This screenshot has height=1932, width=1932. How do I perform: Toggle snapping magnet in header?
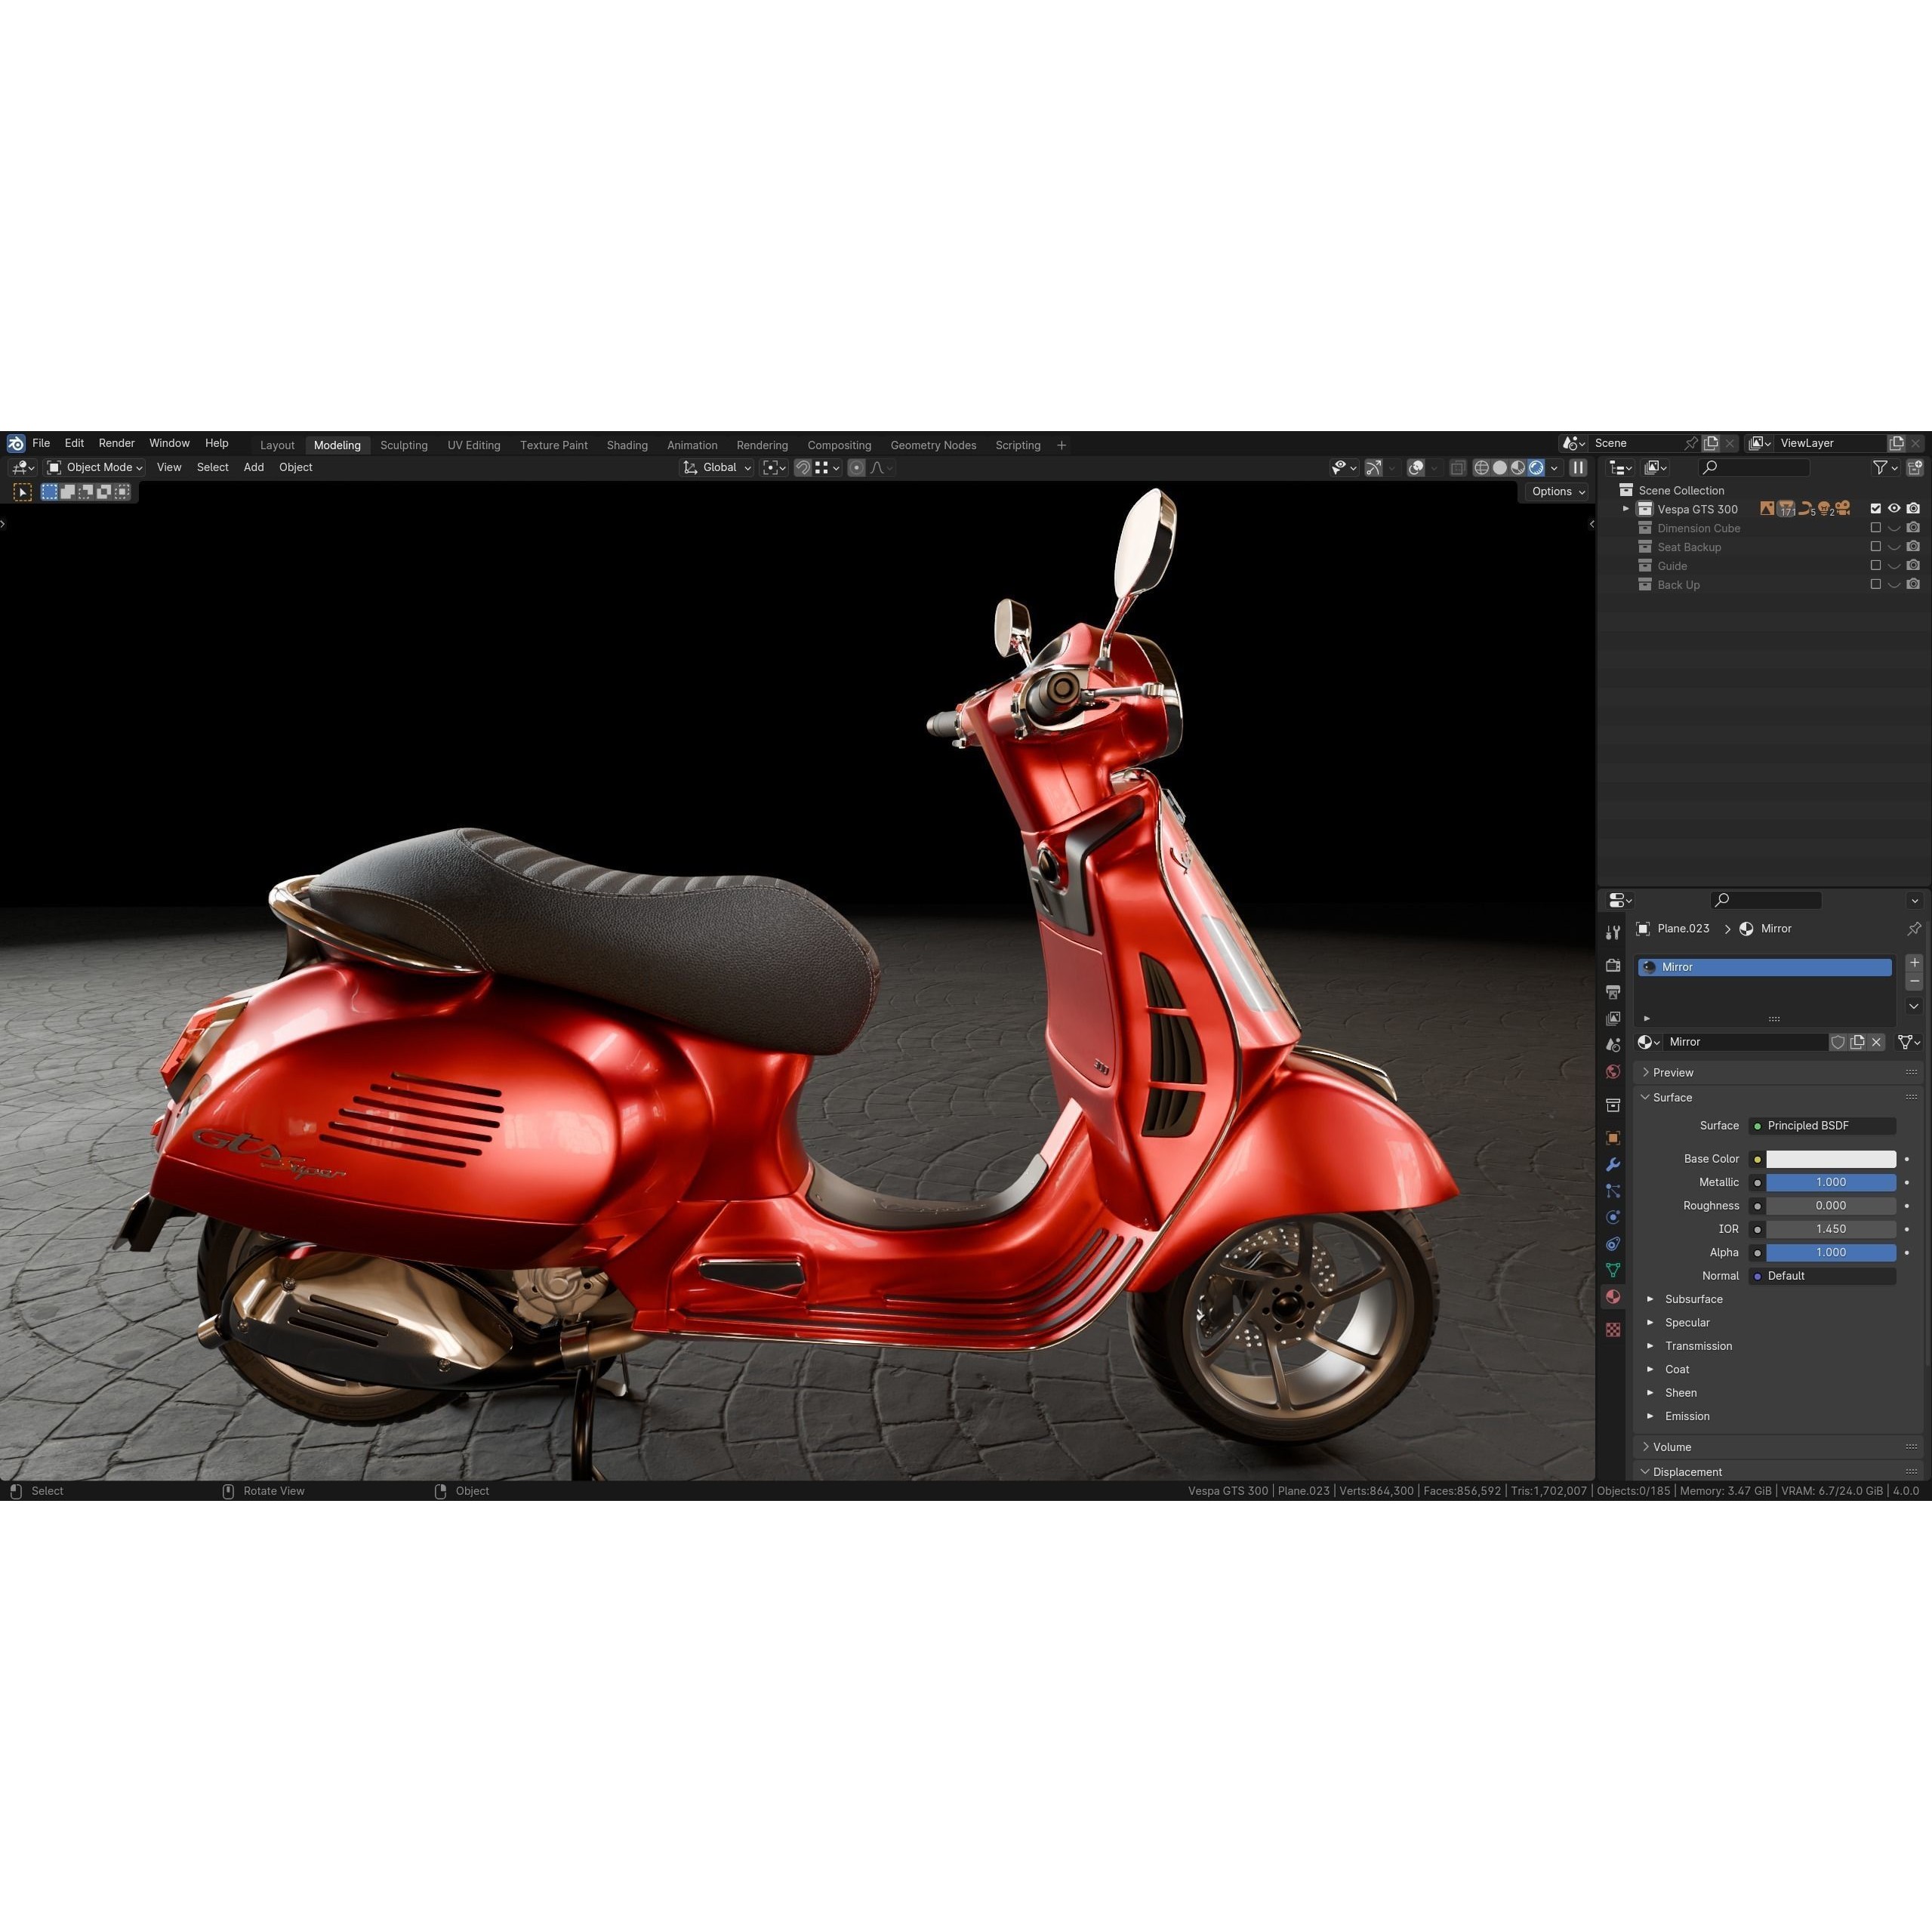[802, 467]
